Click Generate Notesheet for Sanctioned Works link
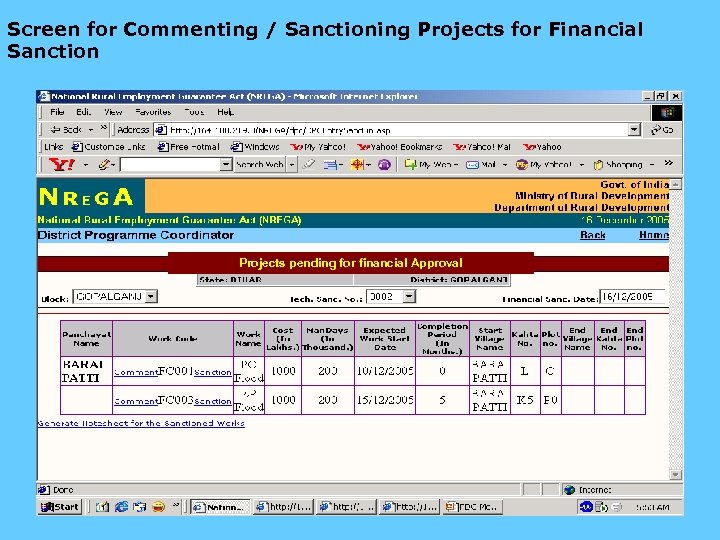This screenshot has width=720, height=540. pos(141,423)
